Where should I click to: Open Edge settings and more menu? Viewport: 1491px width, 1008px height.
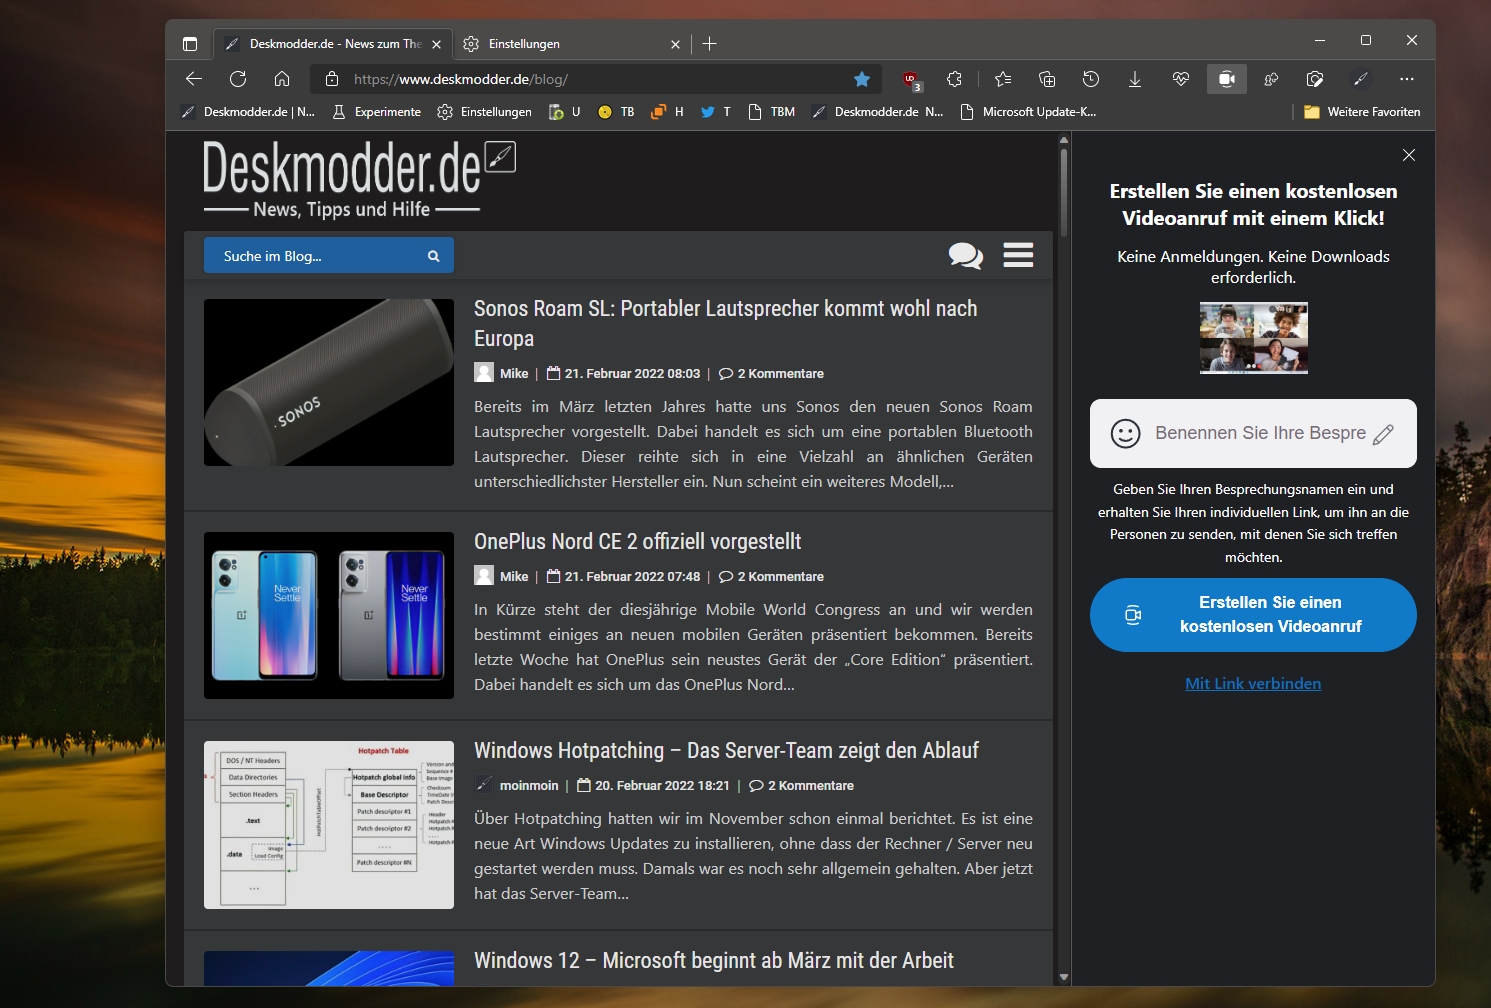click(x=1407, y=79)
